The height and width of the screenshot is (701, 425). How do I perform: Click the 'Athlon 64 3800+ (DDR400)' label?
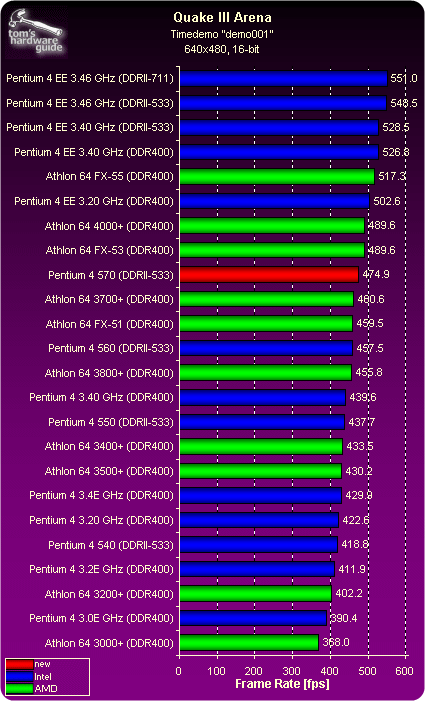click(x=109, y=372)
